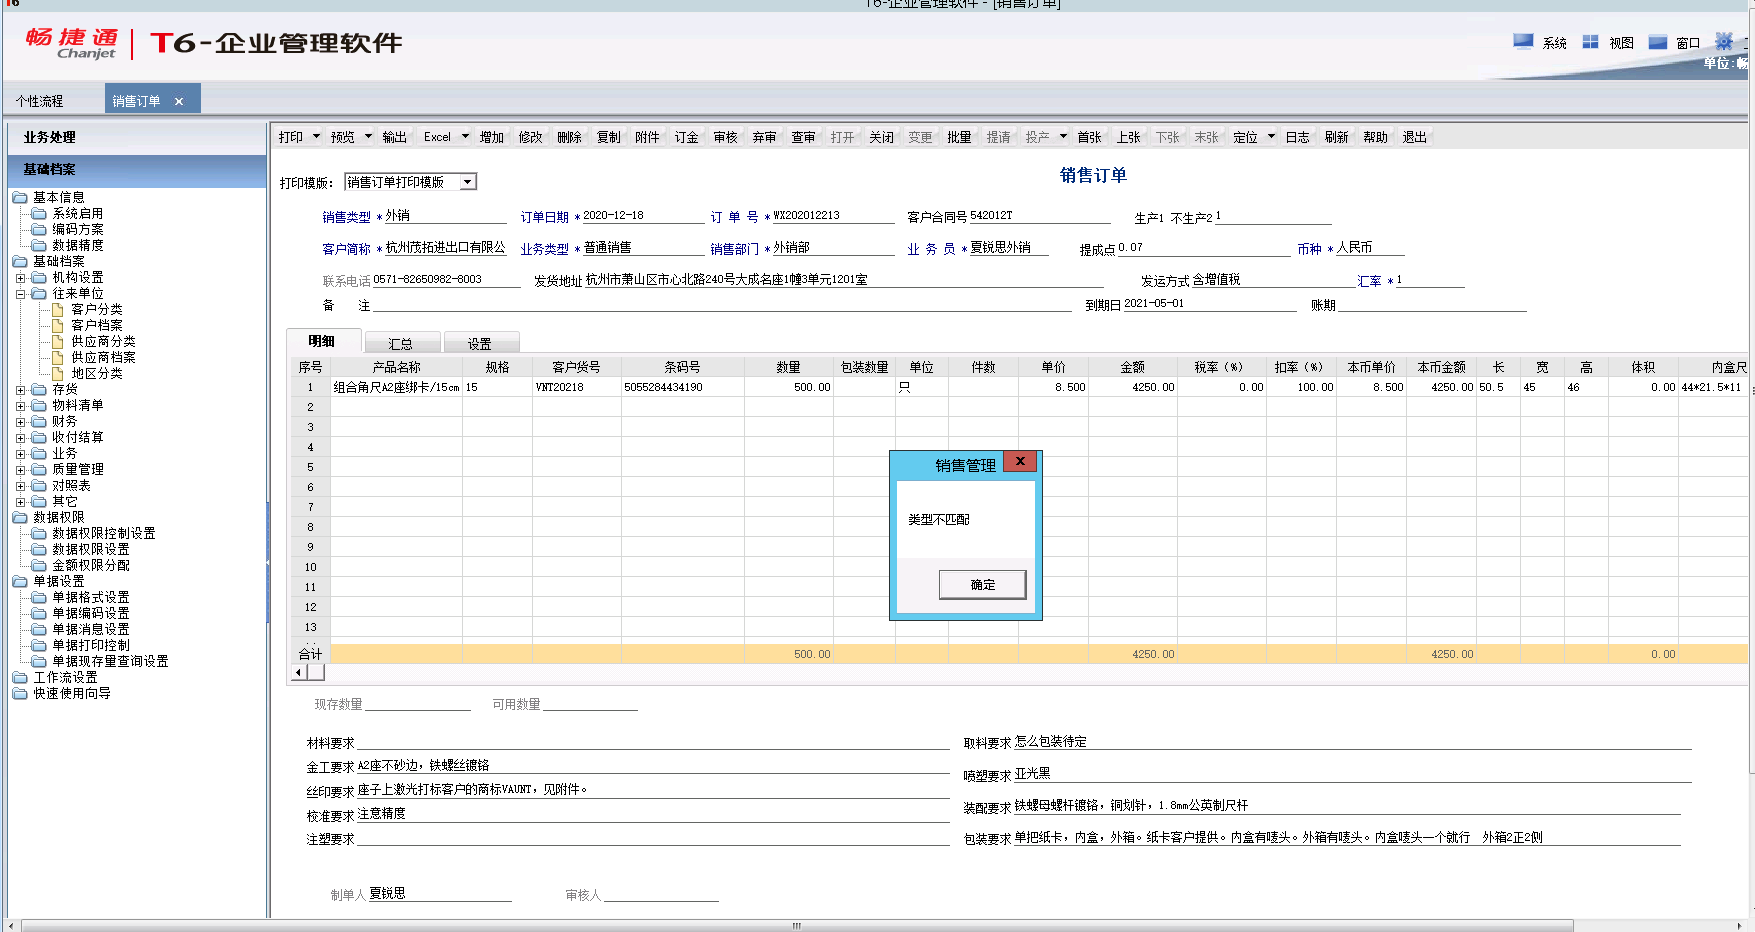This screenshot has height=932, width=1755.
Task: Click the 复制 toolbar button
Action: (x=608, y=137)
